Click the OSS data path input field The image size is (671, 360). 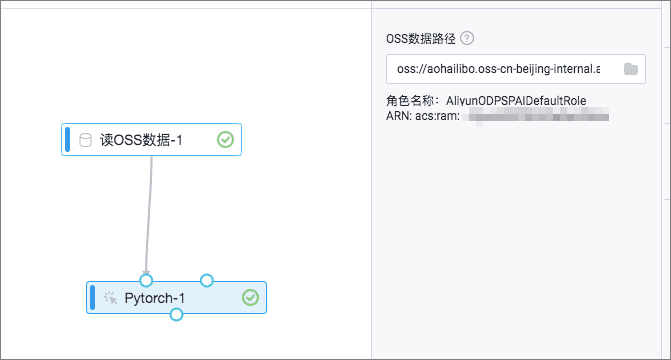click(x=516, y=69)
